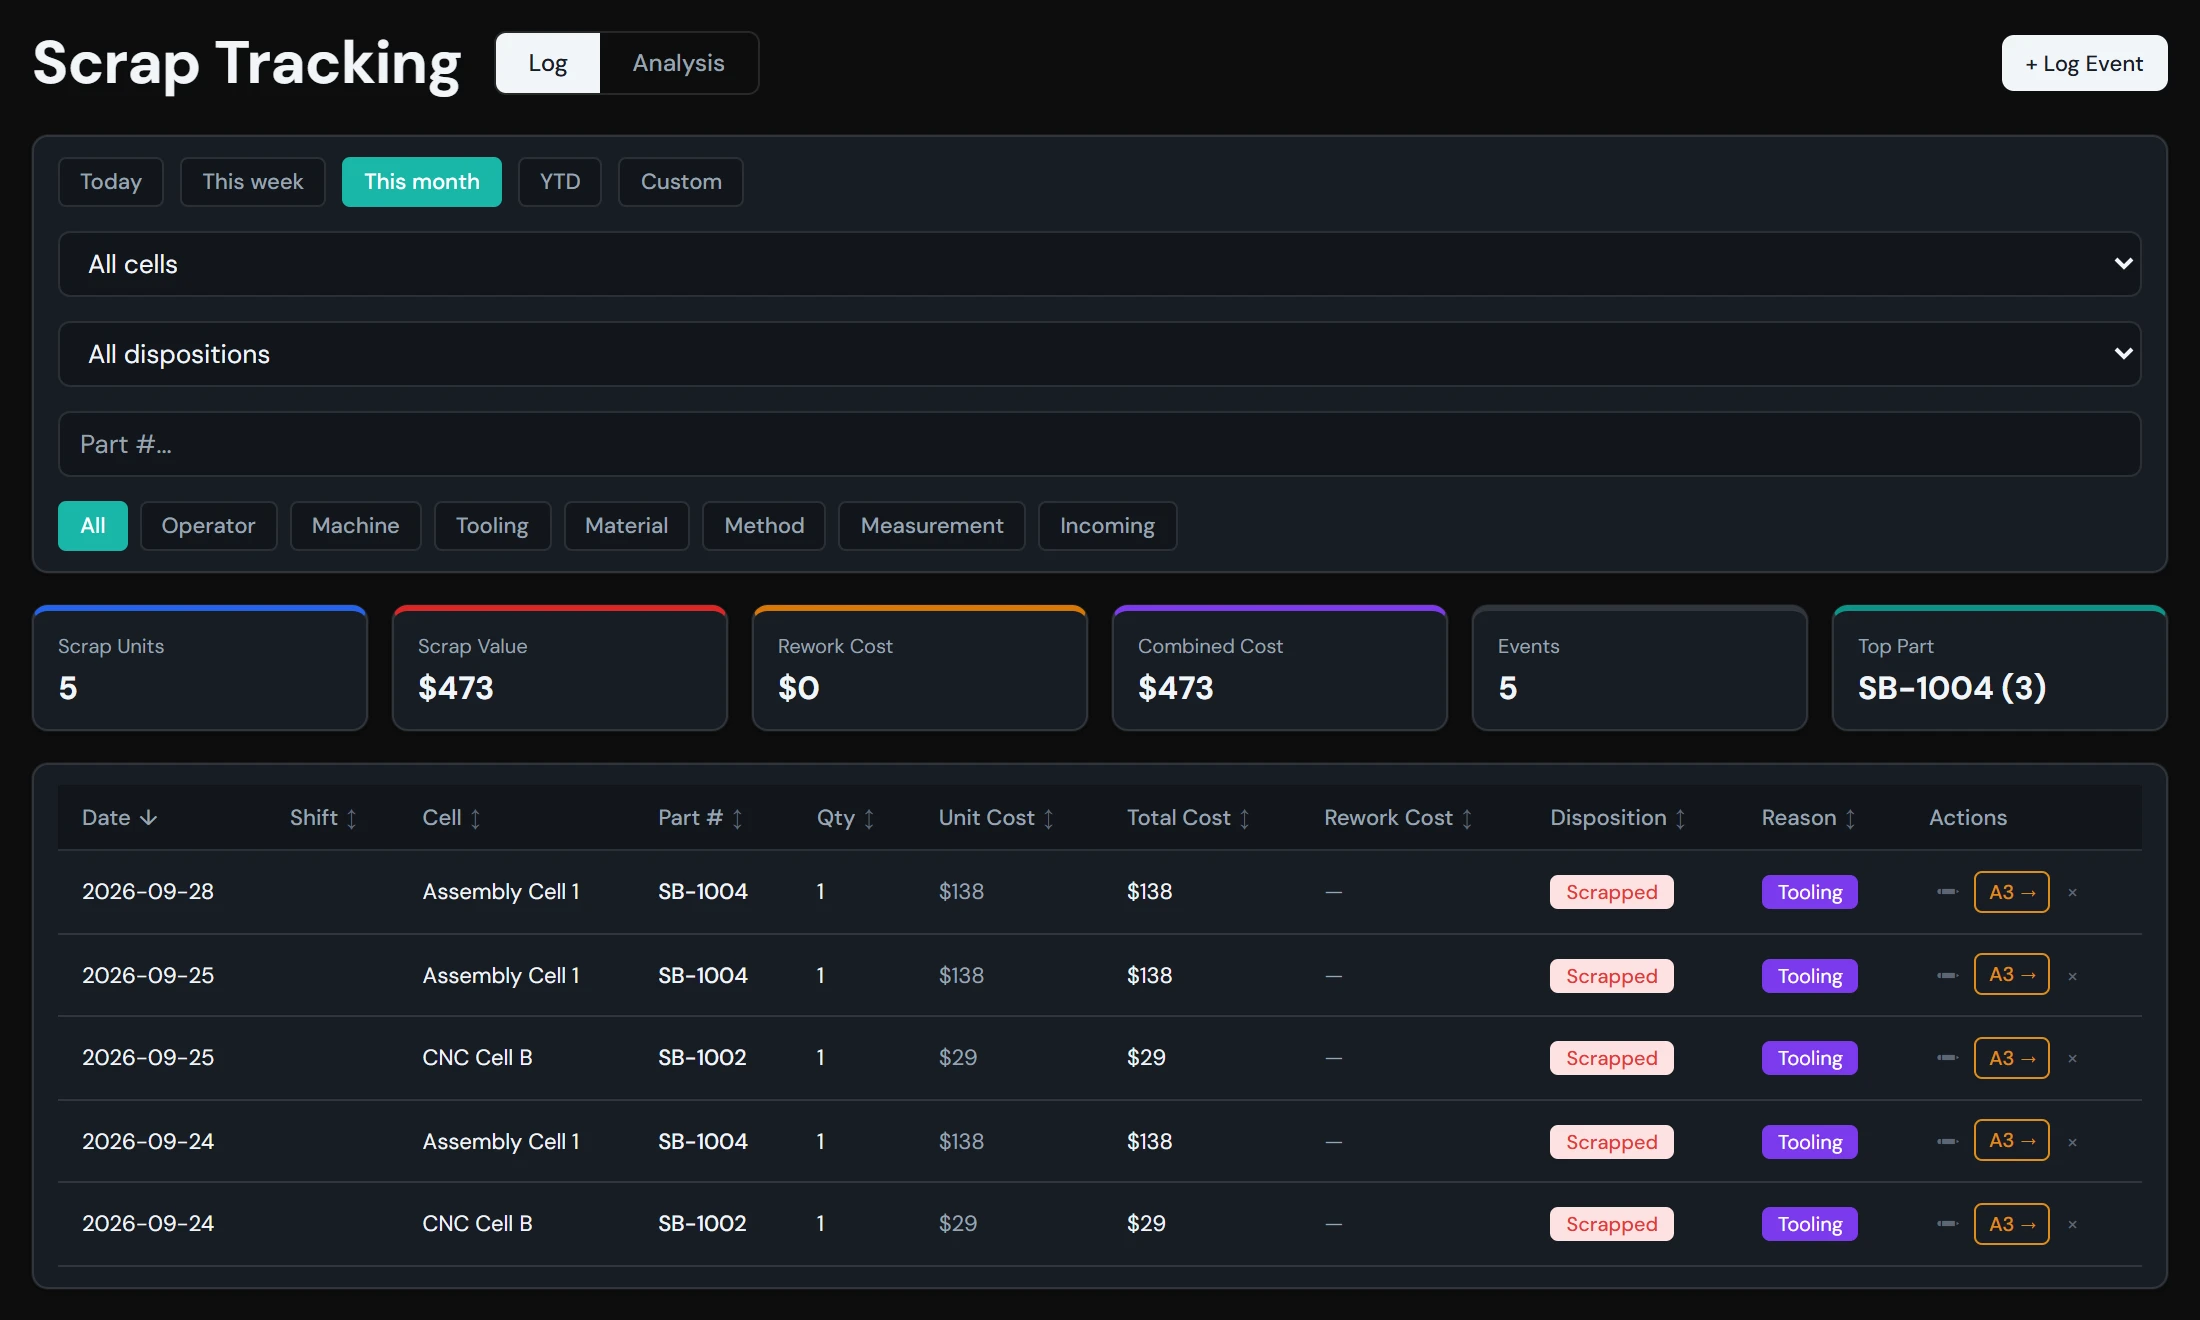Select the Incoming reason filter
This screenshot has height=1320, width=2200.
(1107, 526)
